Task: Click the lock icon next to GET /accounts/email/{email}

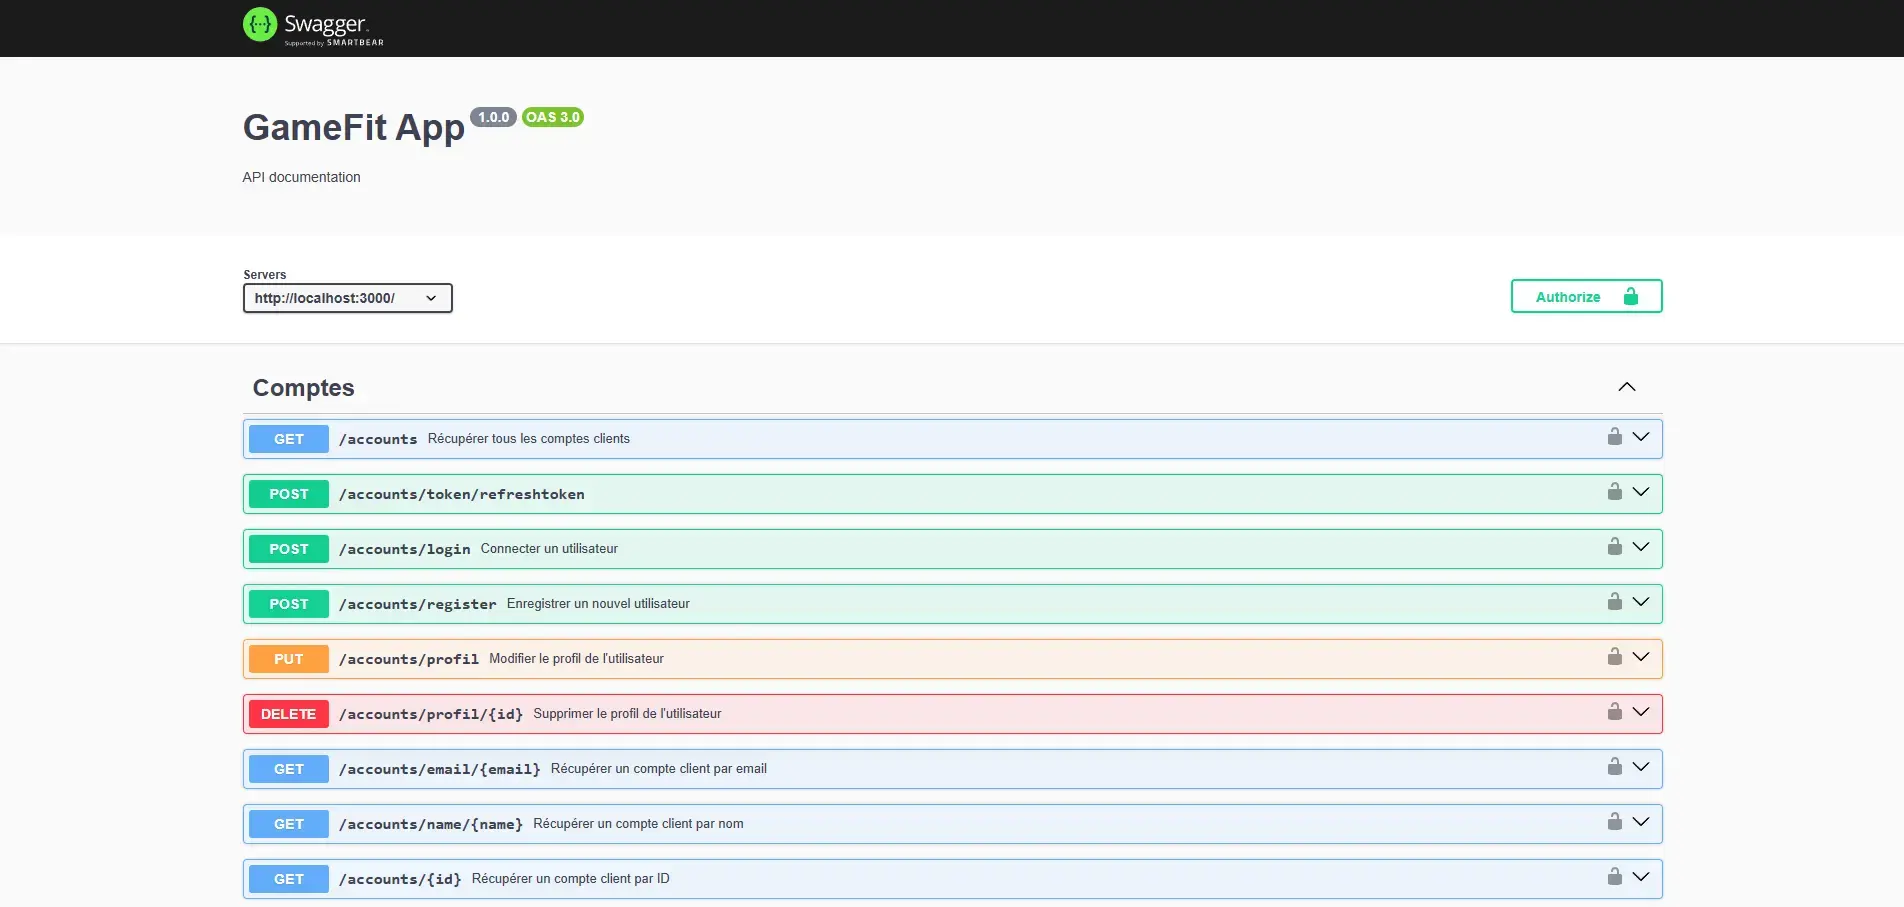Action: coord(1614,767)
